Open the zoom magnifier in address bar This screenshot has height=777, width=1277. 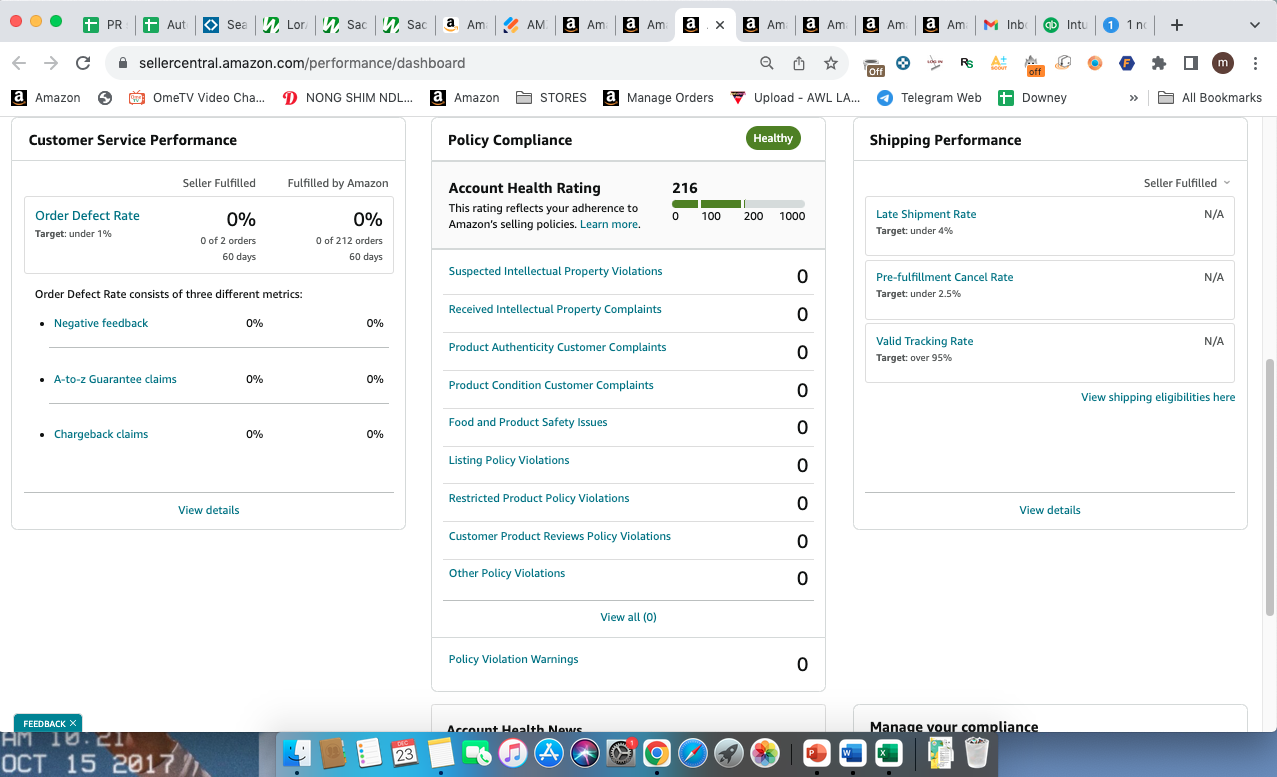tap(767, 63)
